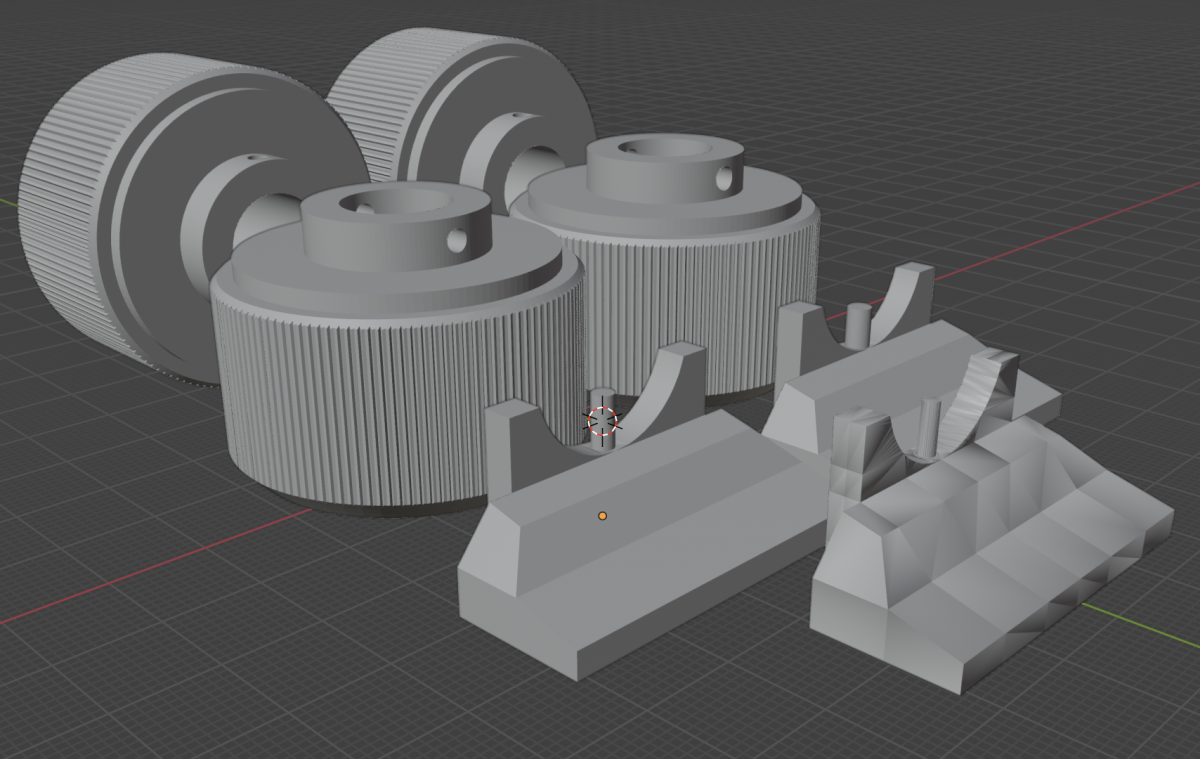Select the orange origin dot on the bracket
This screenshot has width=1200, height=759.
click(602, 516)
